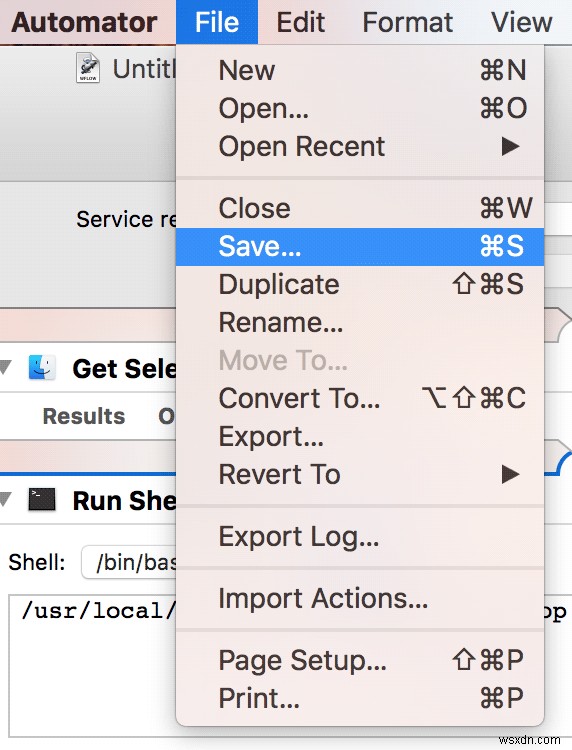Open the Edit menu
The width and height of the screenshot is (572, 750).
(x=300, y=22)
